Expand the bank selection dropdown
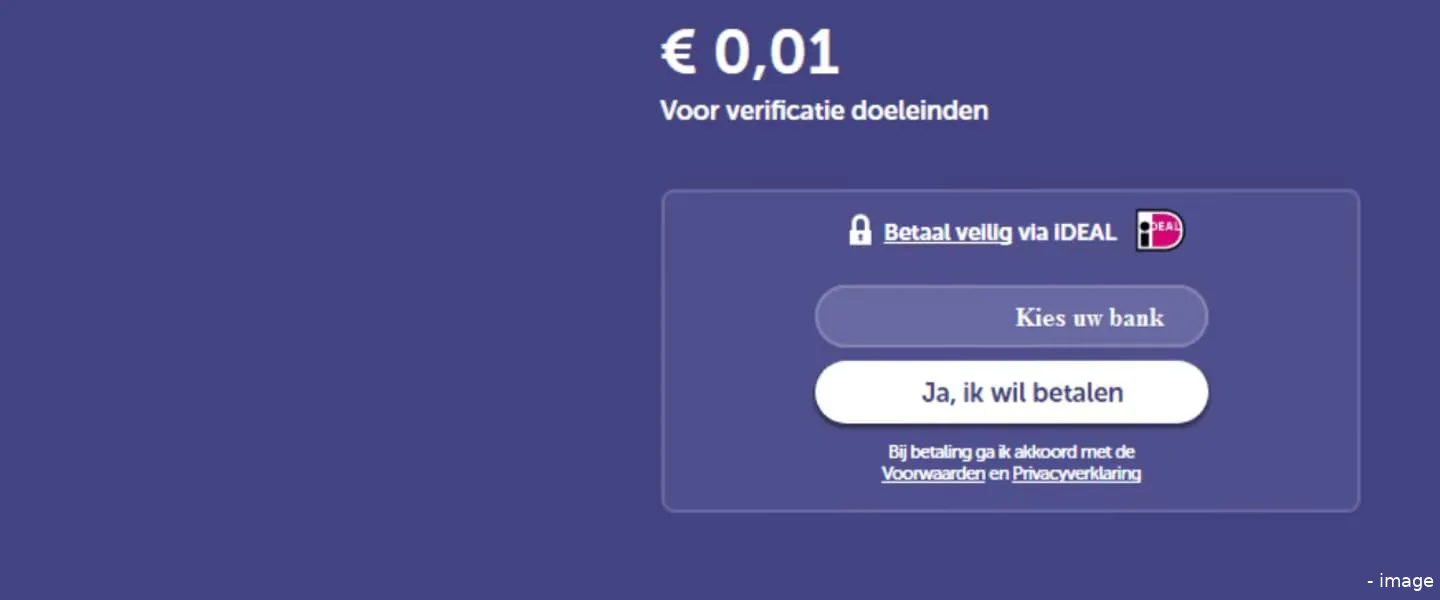The width and height of the screenshot is (1440, 600). point(1012,316)
